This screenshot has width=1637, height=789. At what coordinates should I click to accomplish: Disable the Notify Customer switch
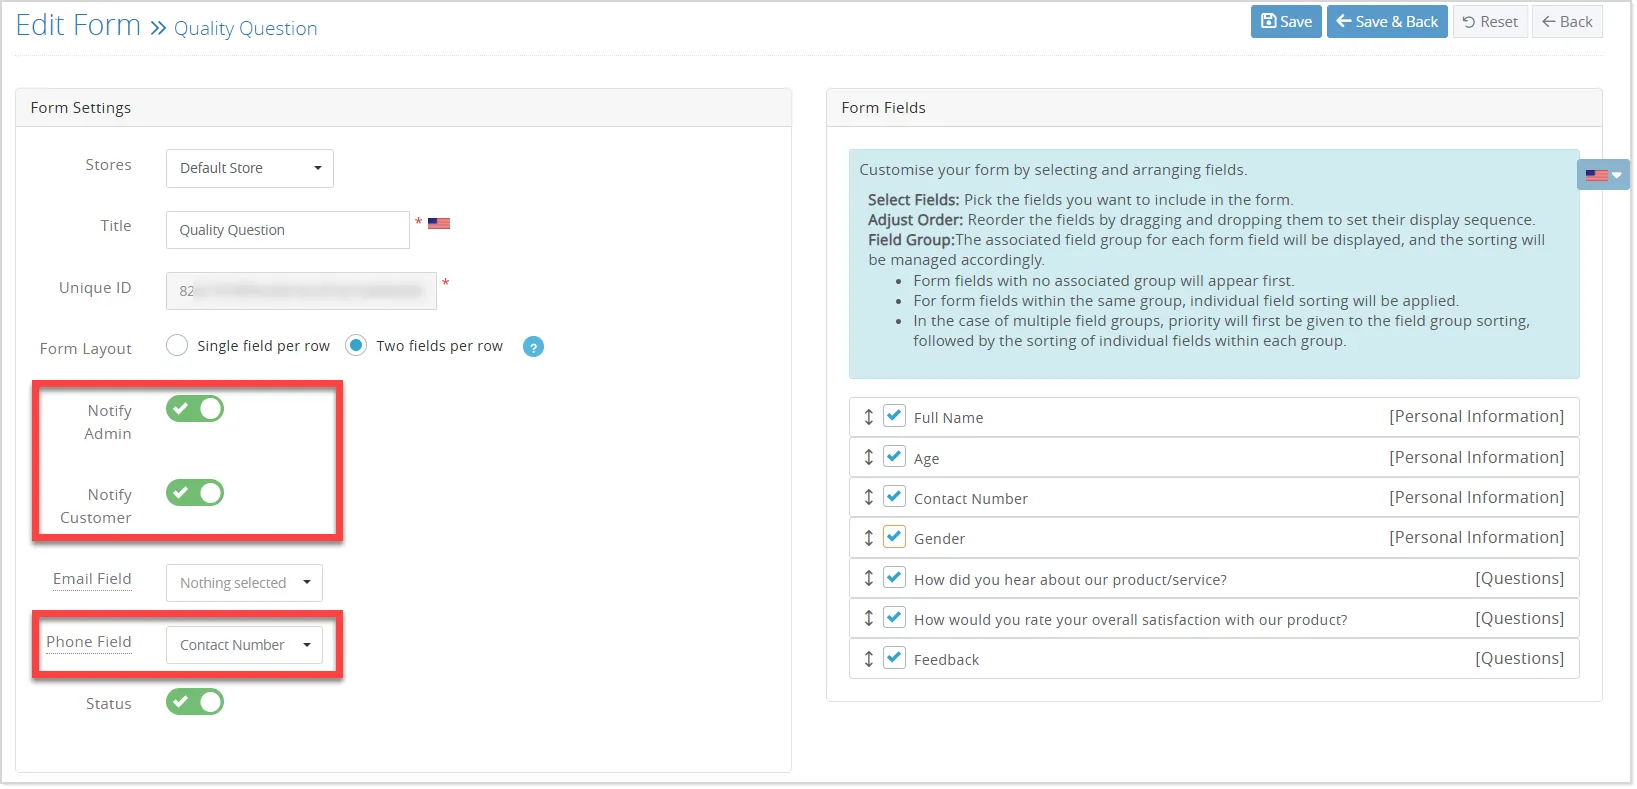195,493
